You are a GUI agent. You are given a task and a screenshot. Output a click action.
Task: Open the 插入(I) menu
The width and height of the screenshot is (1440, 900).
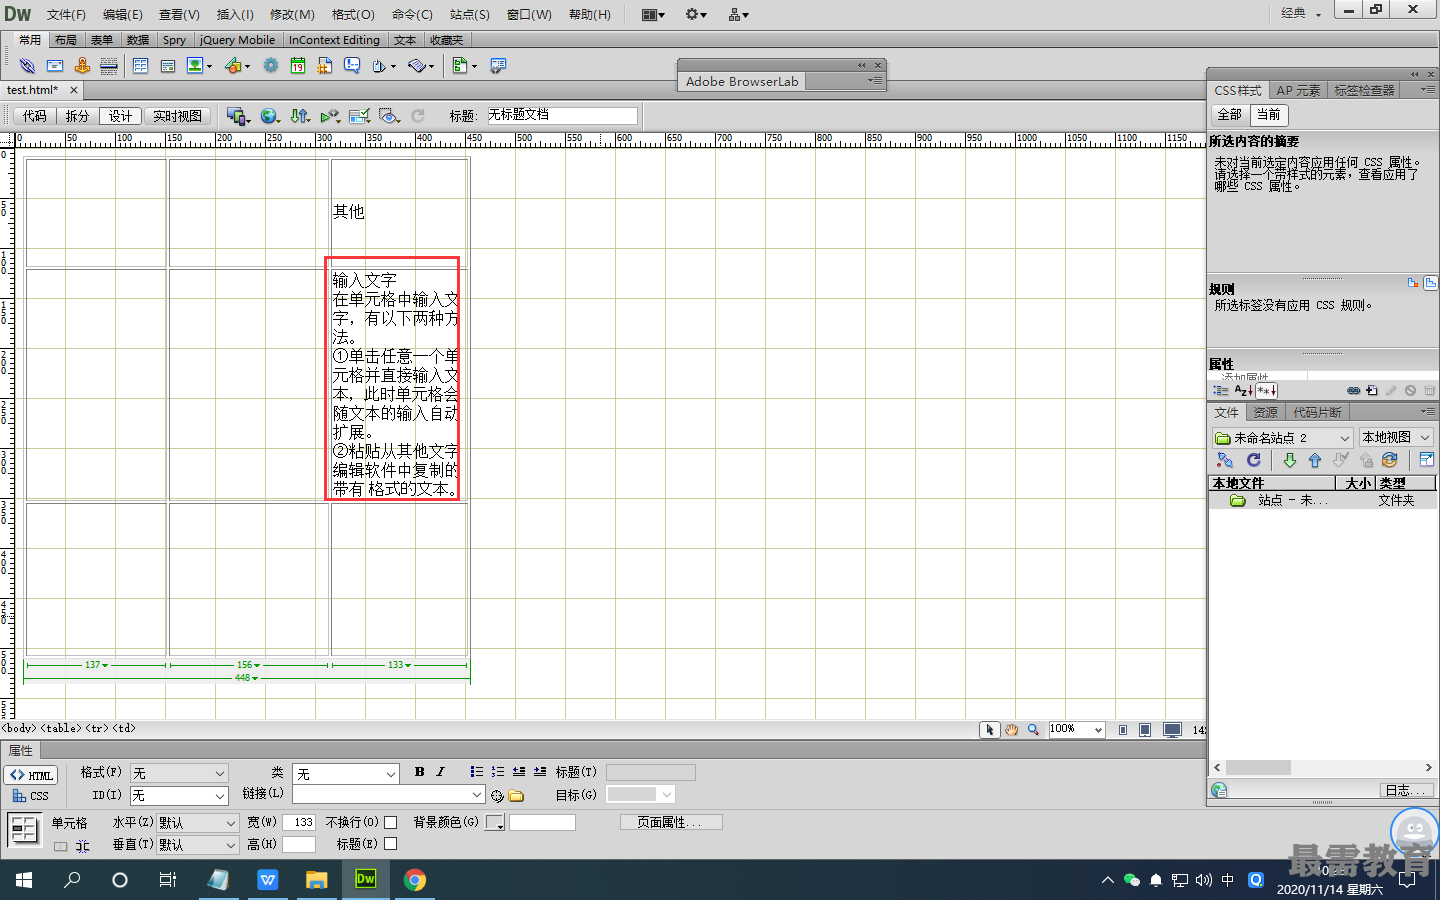coord(235,14)
